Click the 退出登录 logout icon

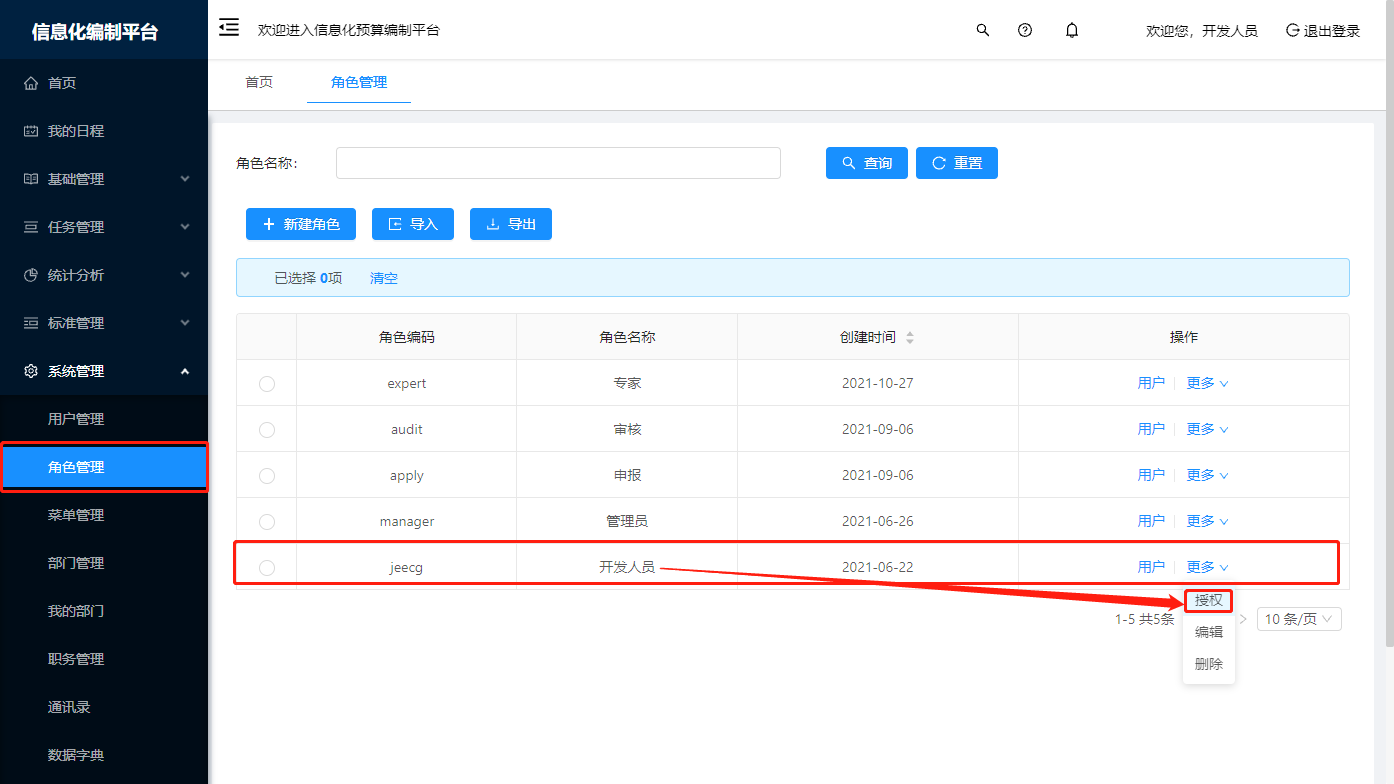[x=1290, y=30]
